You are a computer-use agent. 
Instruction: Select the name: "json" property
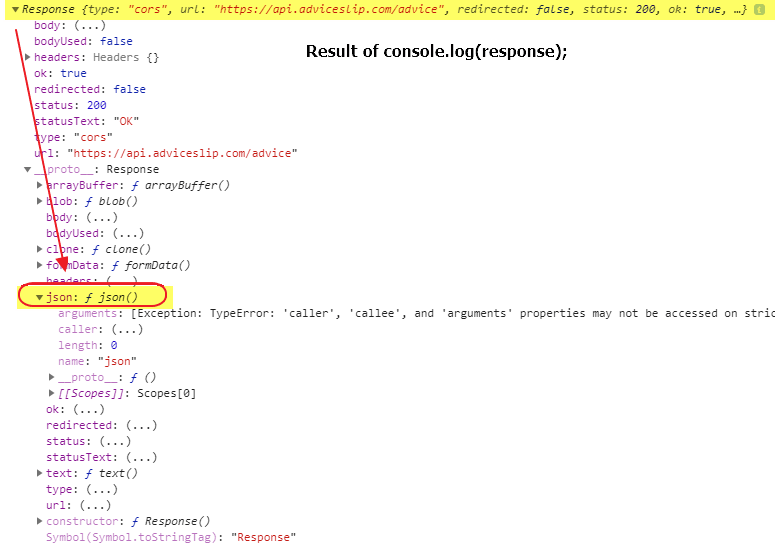coord(97,361)
